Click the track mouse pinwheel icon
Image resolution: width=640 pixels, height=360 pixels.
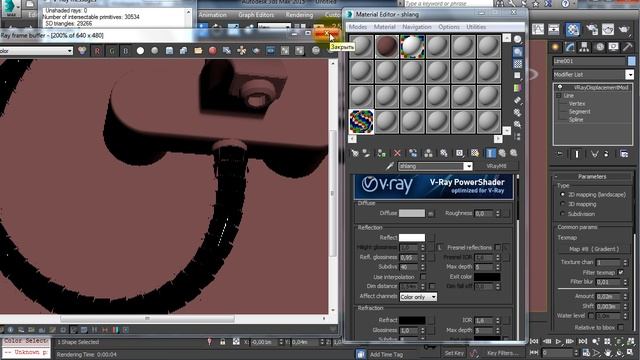click(242, 51)
